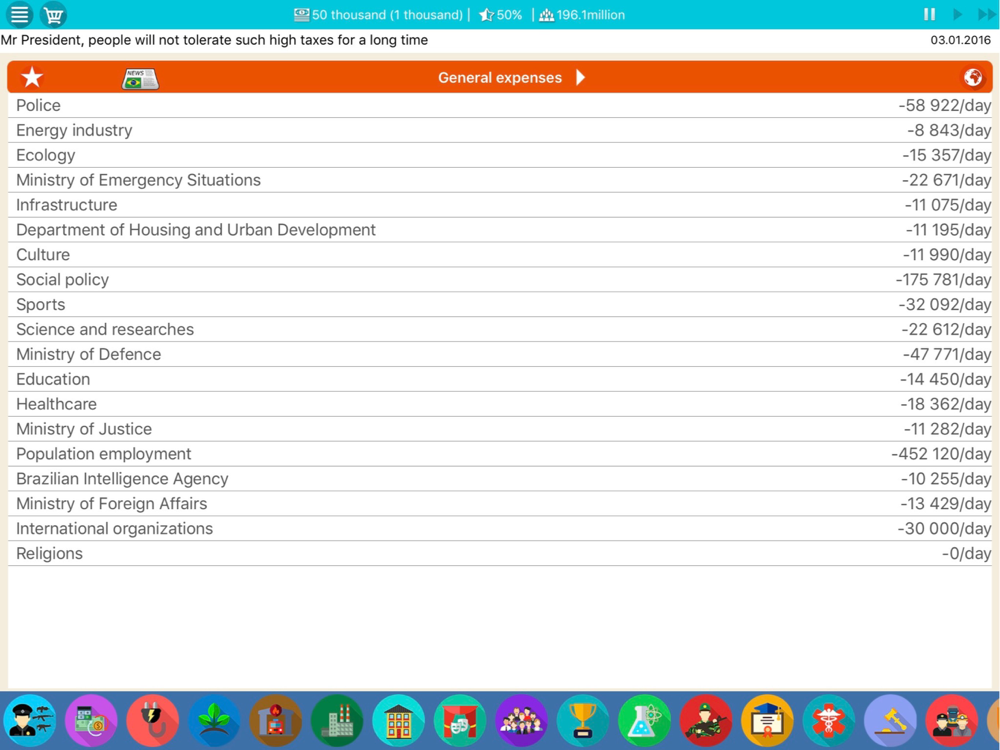This screenshot has height=750, width=1000.
Task: Open the Social policy people icon
Action: pos(522,721)
